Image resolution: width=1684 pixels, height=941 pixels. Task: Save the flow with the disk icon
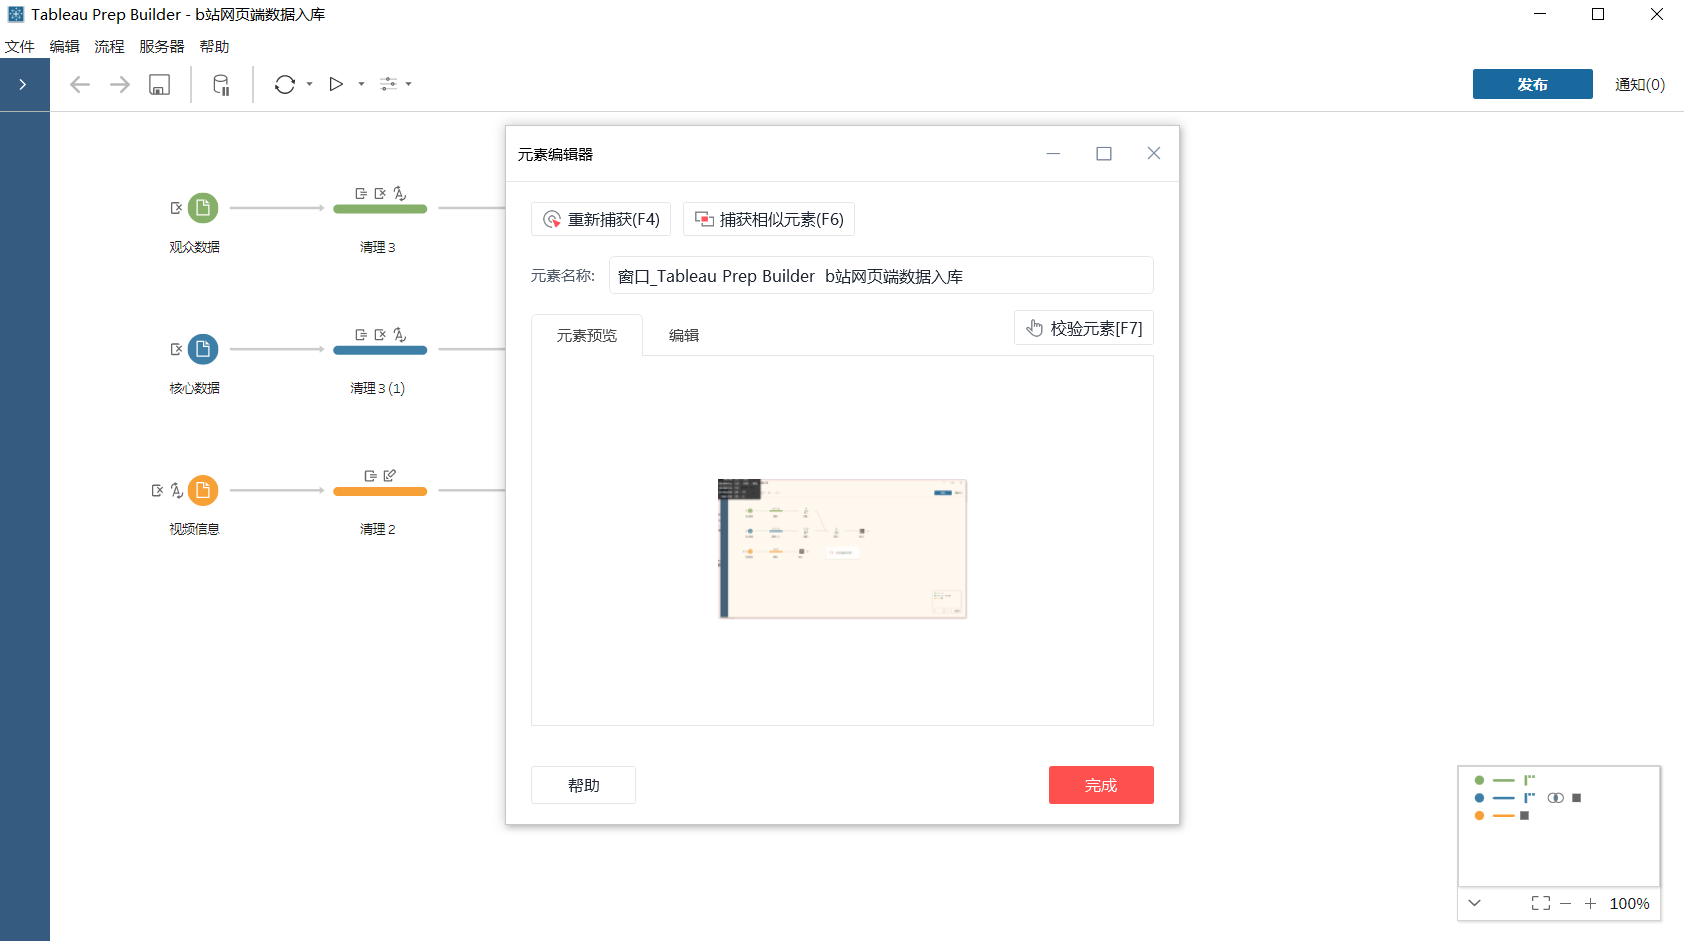point(160,85)
